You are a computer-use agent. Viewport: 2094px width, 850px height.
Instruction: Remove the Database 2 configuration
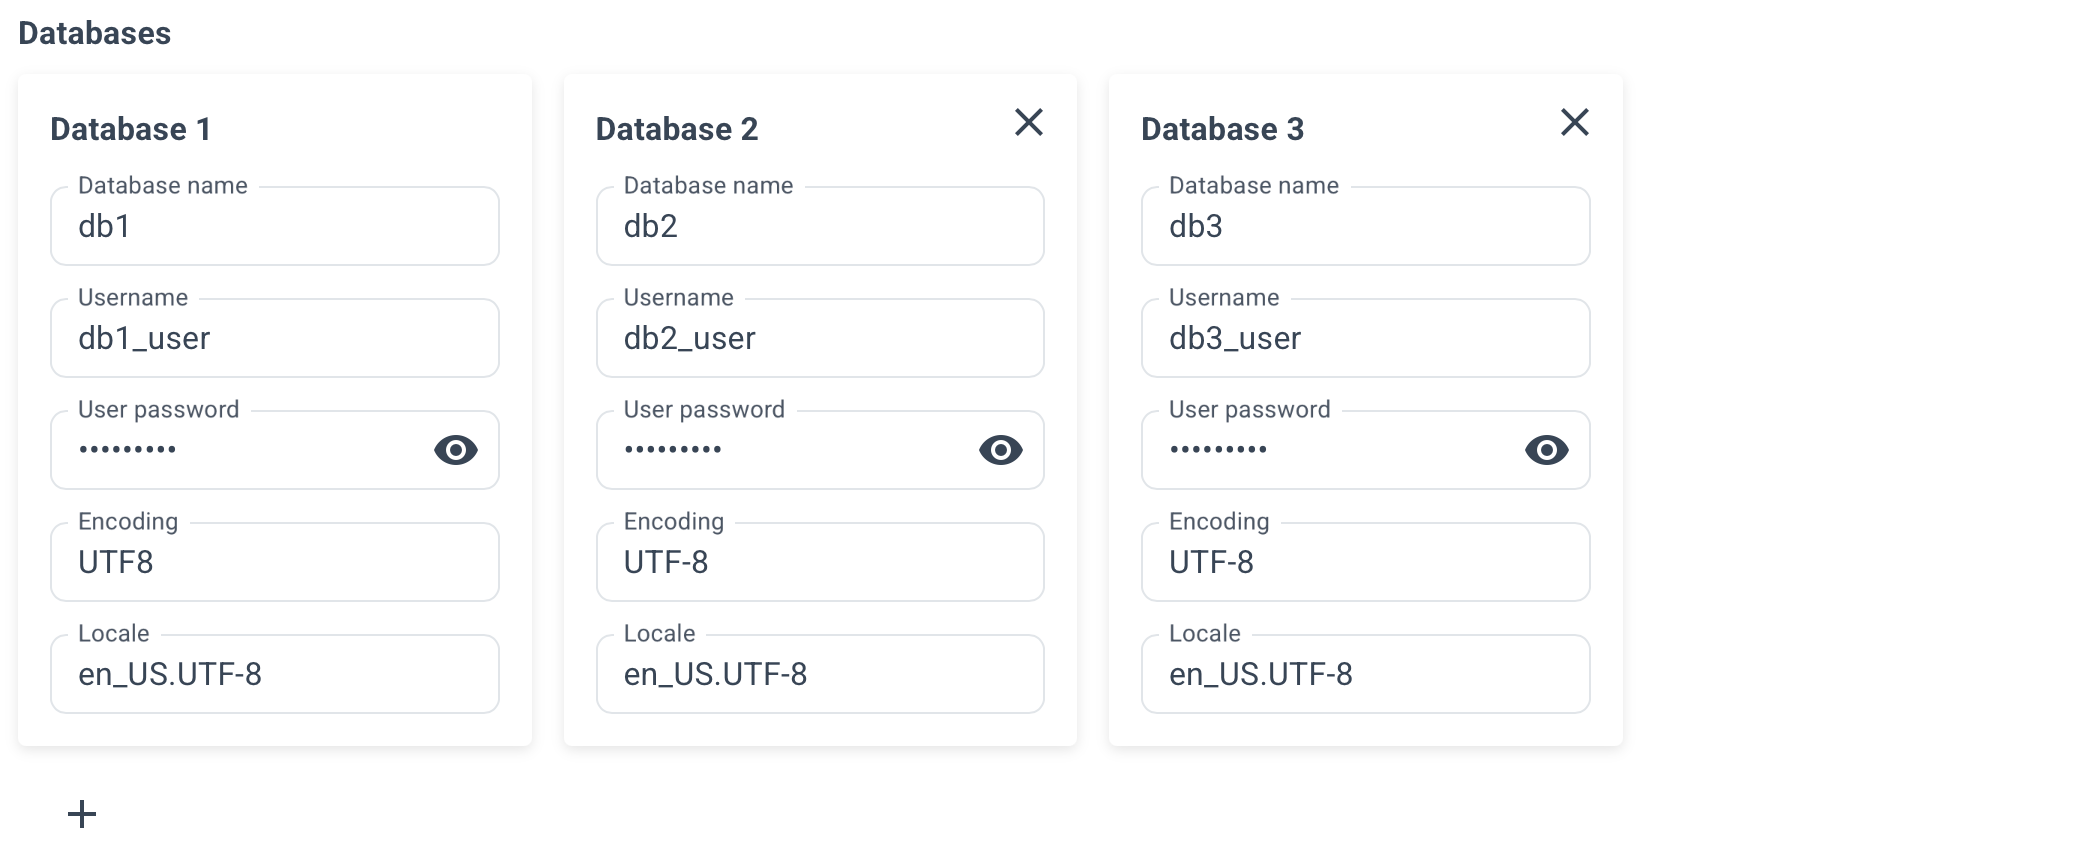(1030, 122)
